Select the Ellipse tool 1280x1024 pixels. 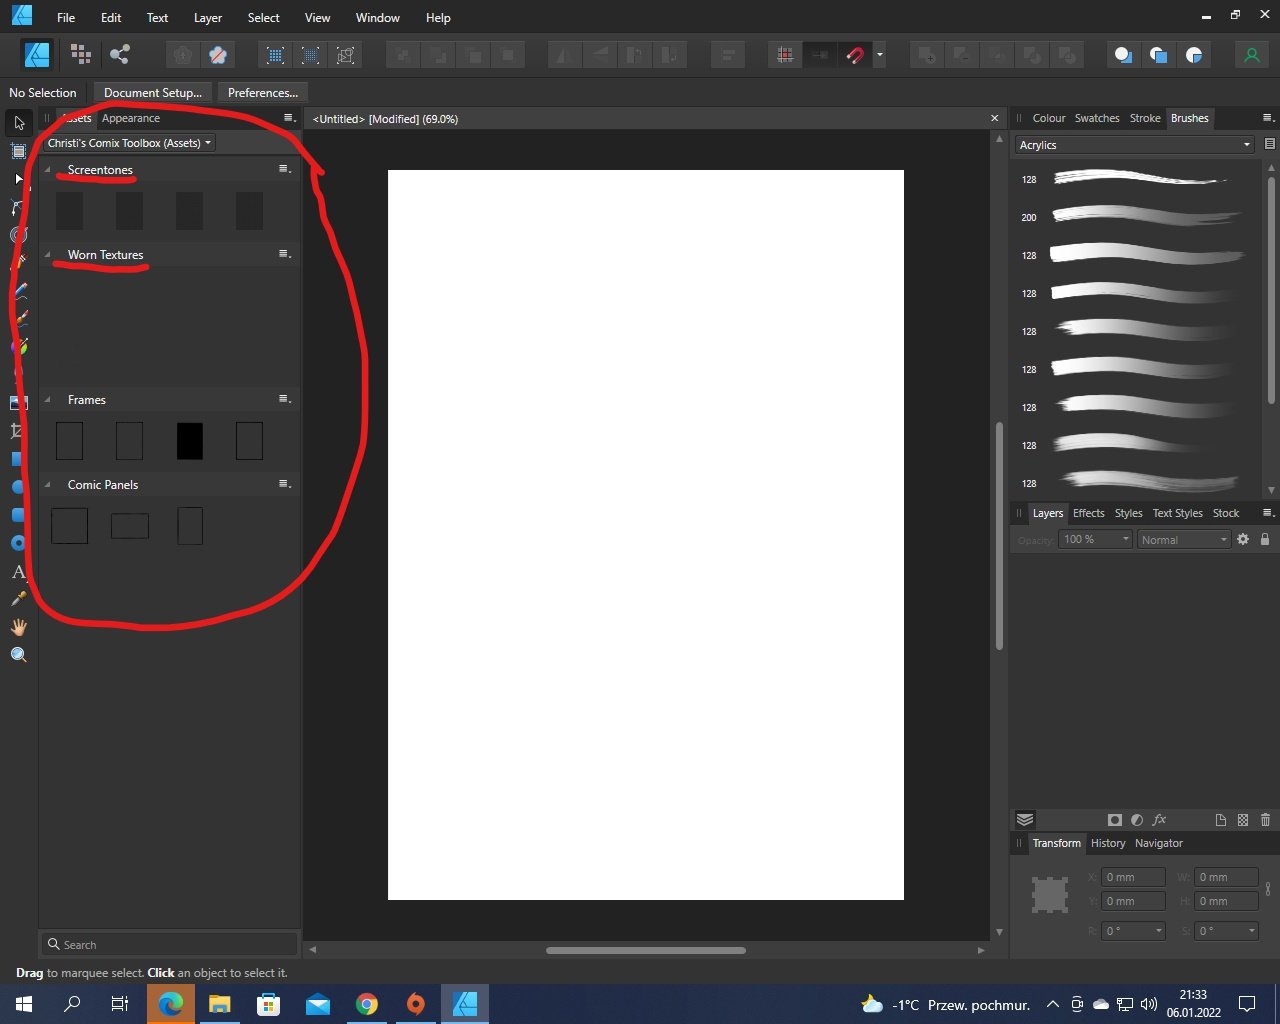[18, 487]
